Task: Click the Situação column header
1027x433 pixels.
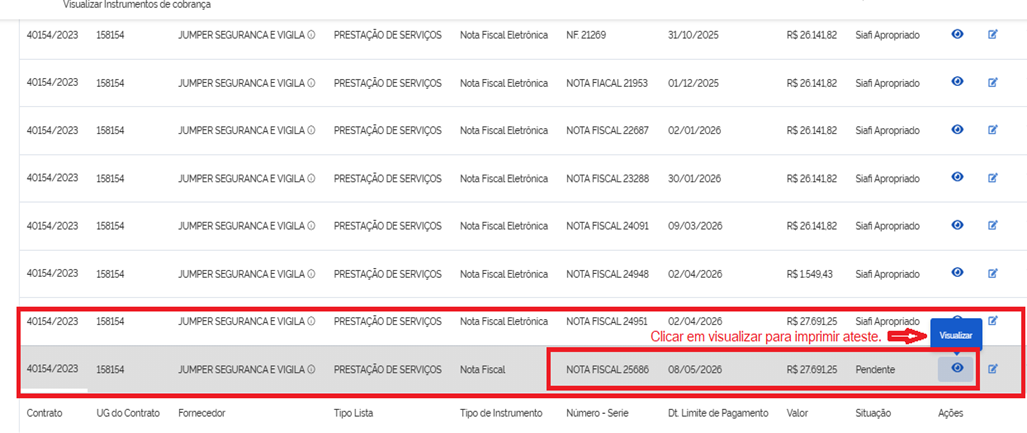Action: coord(872,413)
